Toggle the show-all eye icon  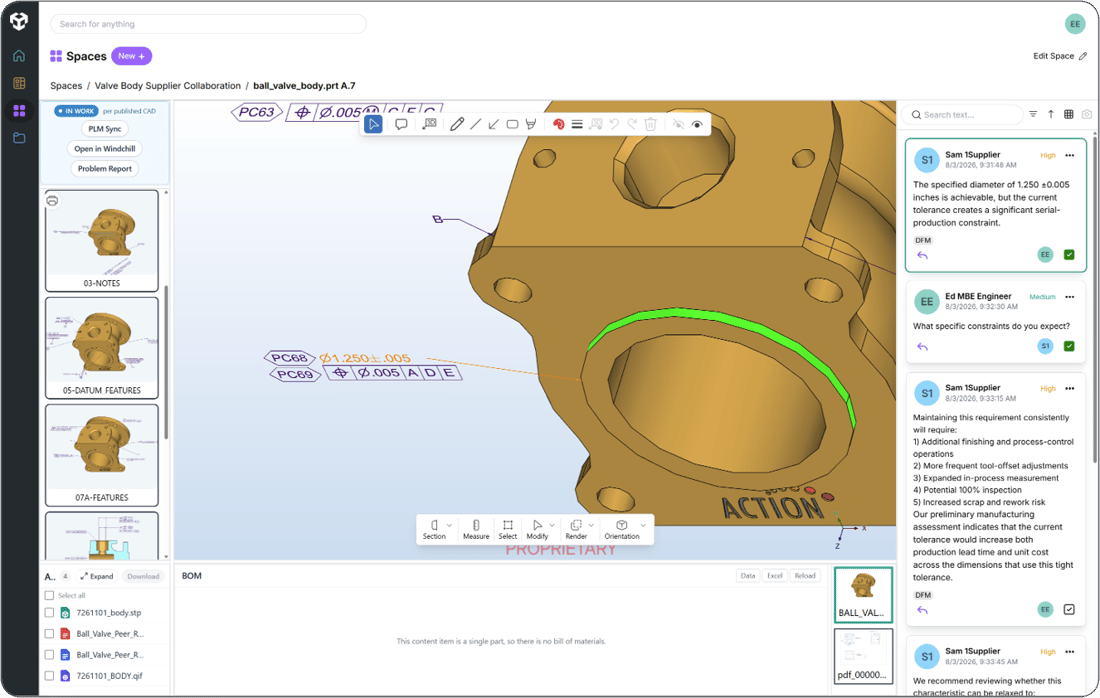tap(697, 124)
